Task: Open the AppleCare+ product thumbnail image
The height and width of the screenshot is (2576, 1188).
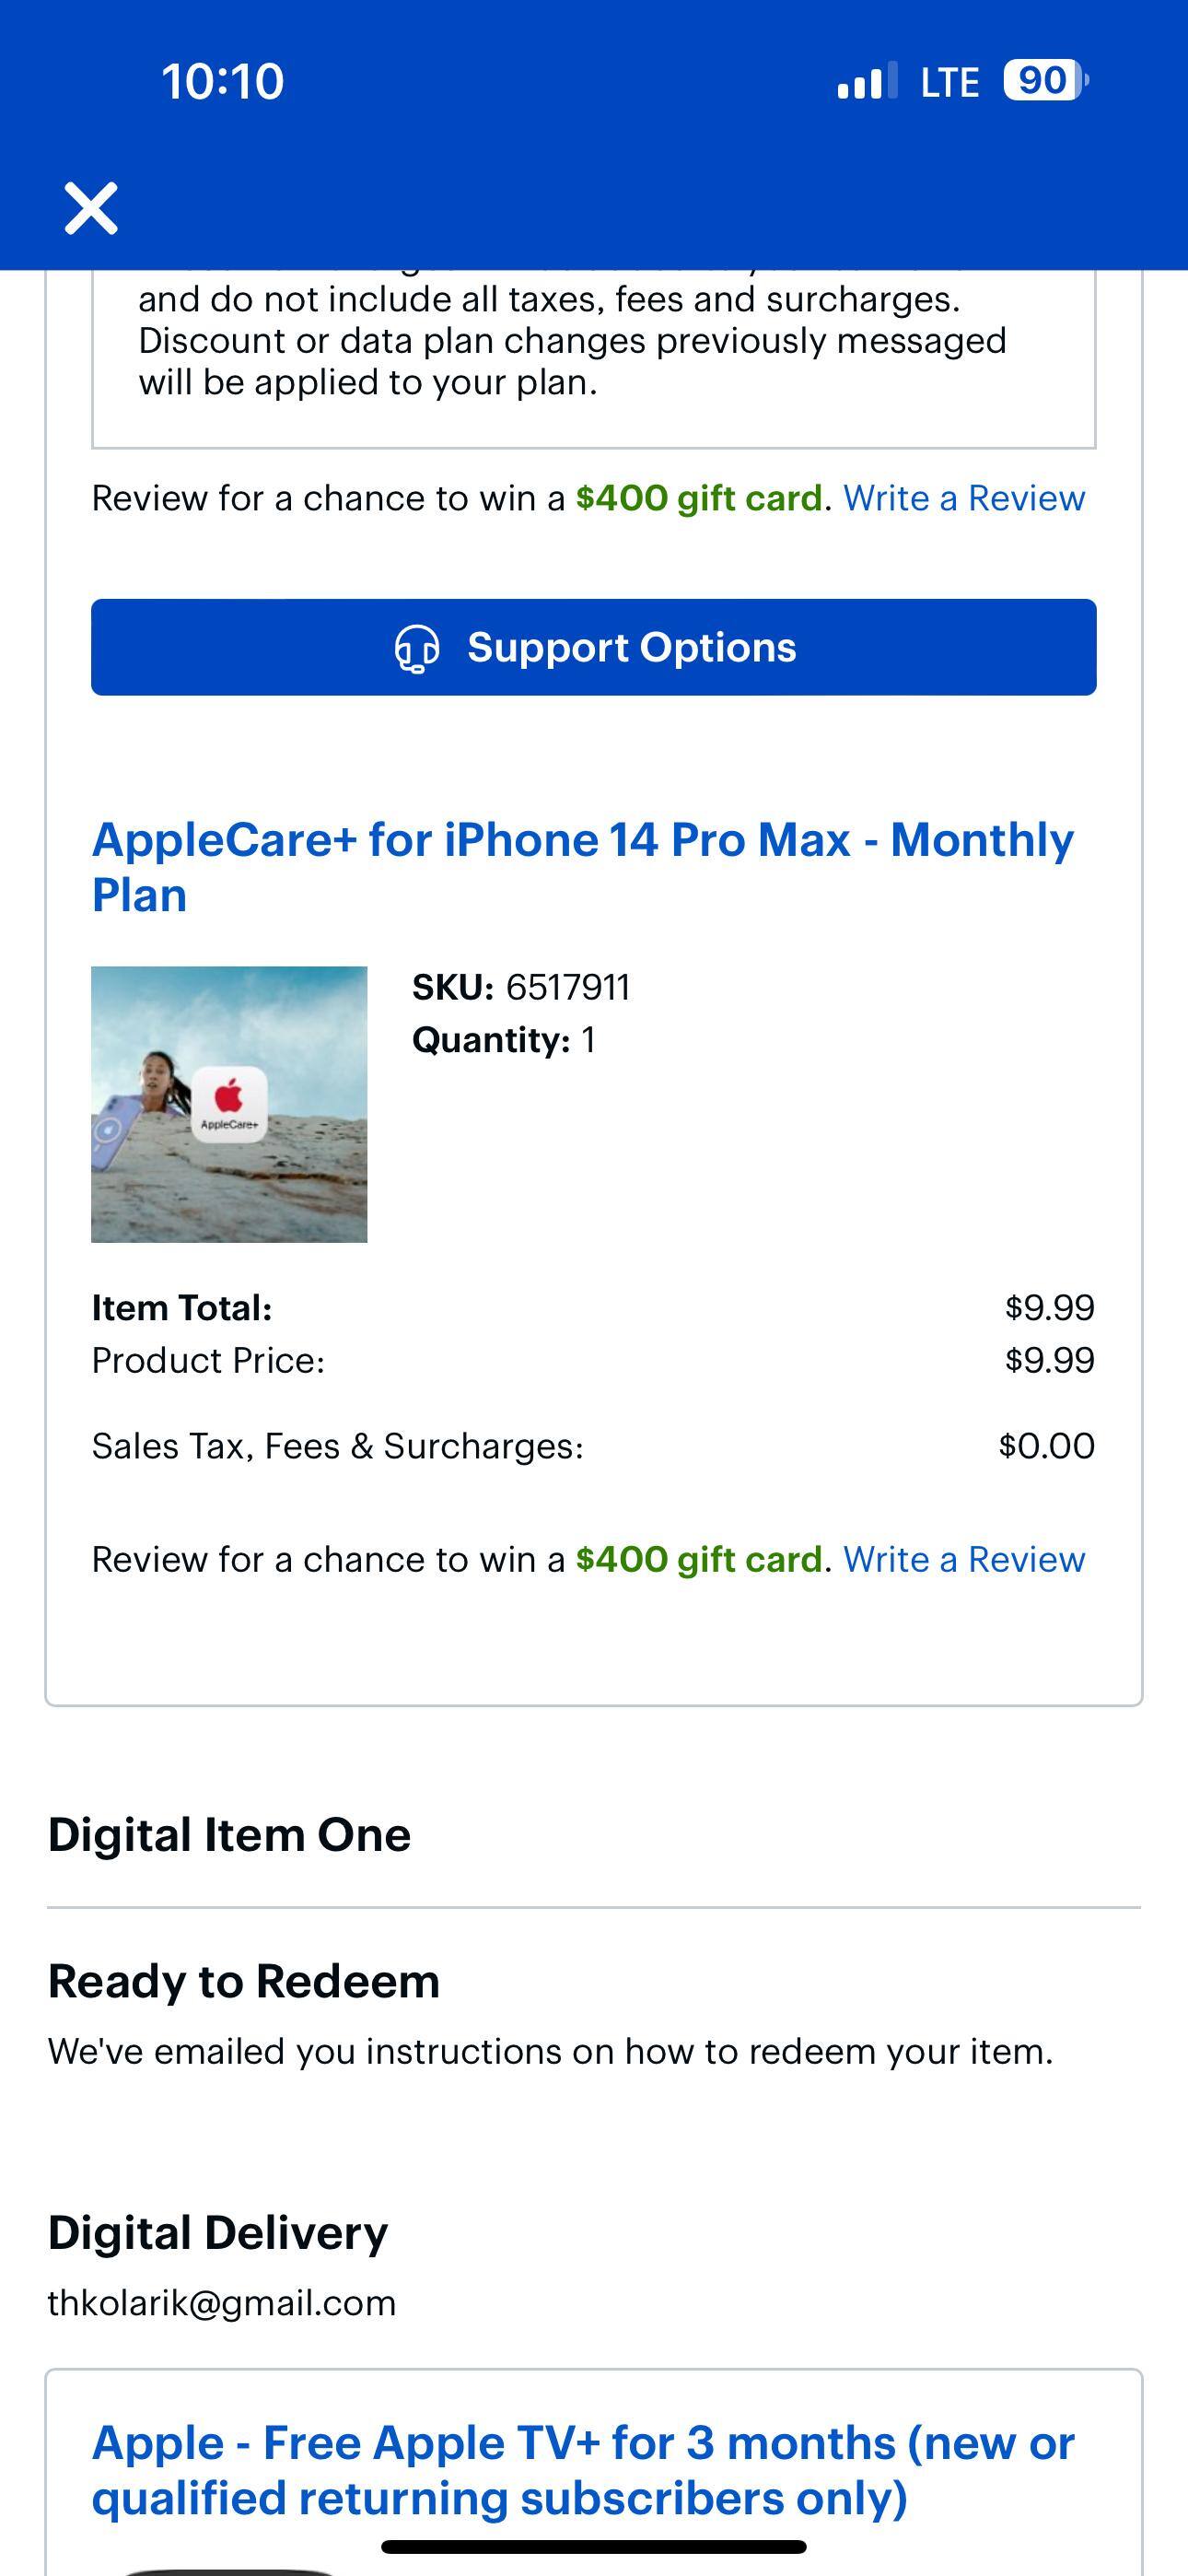Action: (x=229, y=1104)
